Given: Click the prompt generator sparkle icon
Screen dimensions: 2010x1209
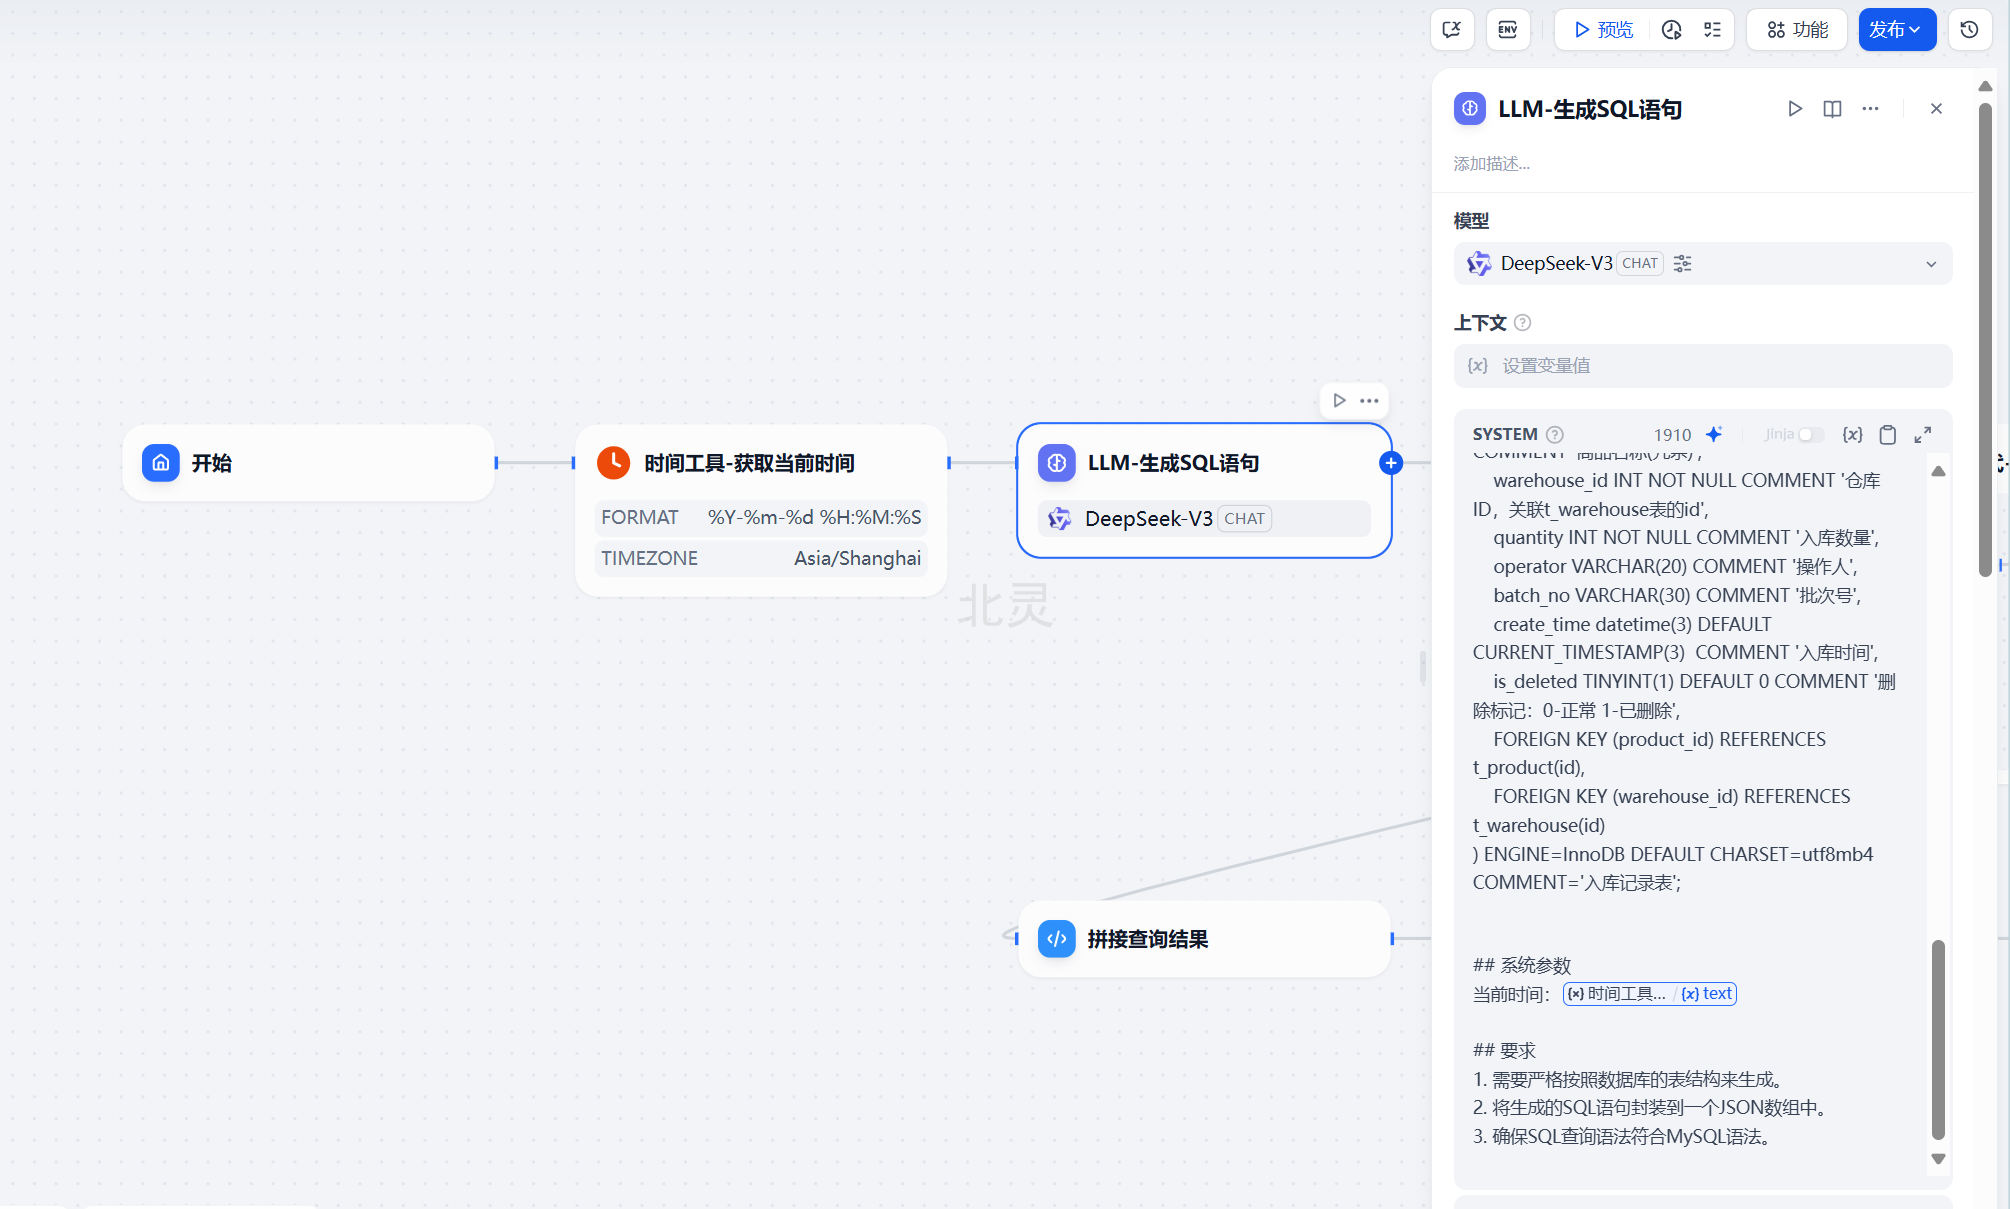Looking at the screenshot, I should [x=1714, y=434].
